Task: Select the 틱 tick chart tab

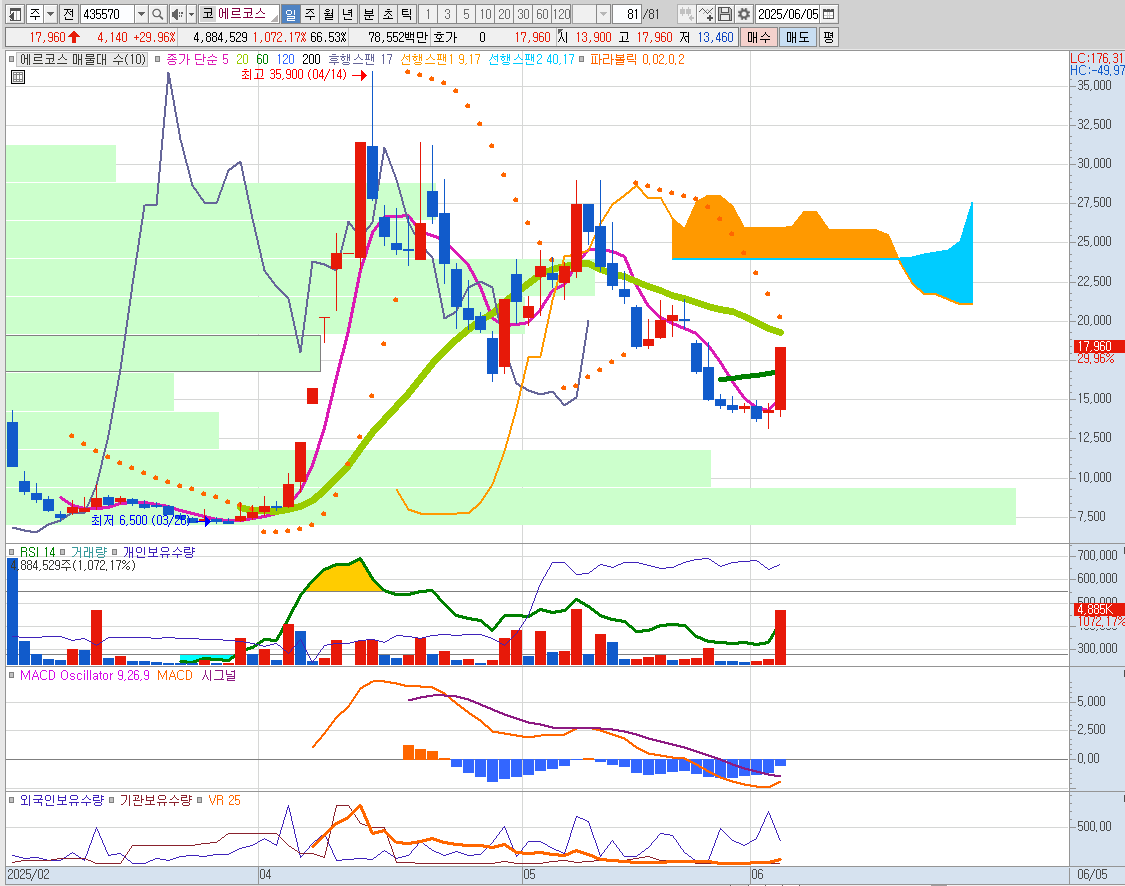Action: pos(406,14)
